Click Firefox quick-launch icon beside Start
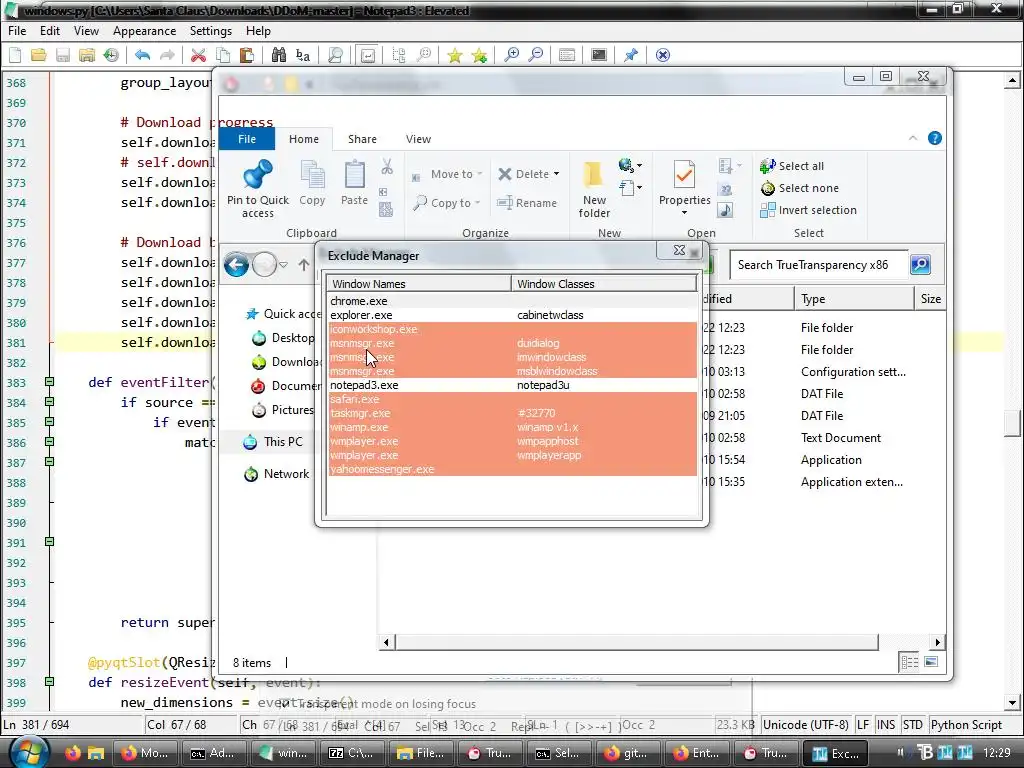 click(x=72, y=753)
